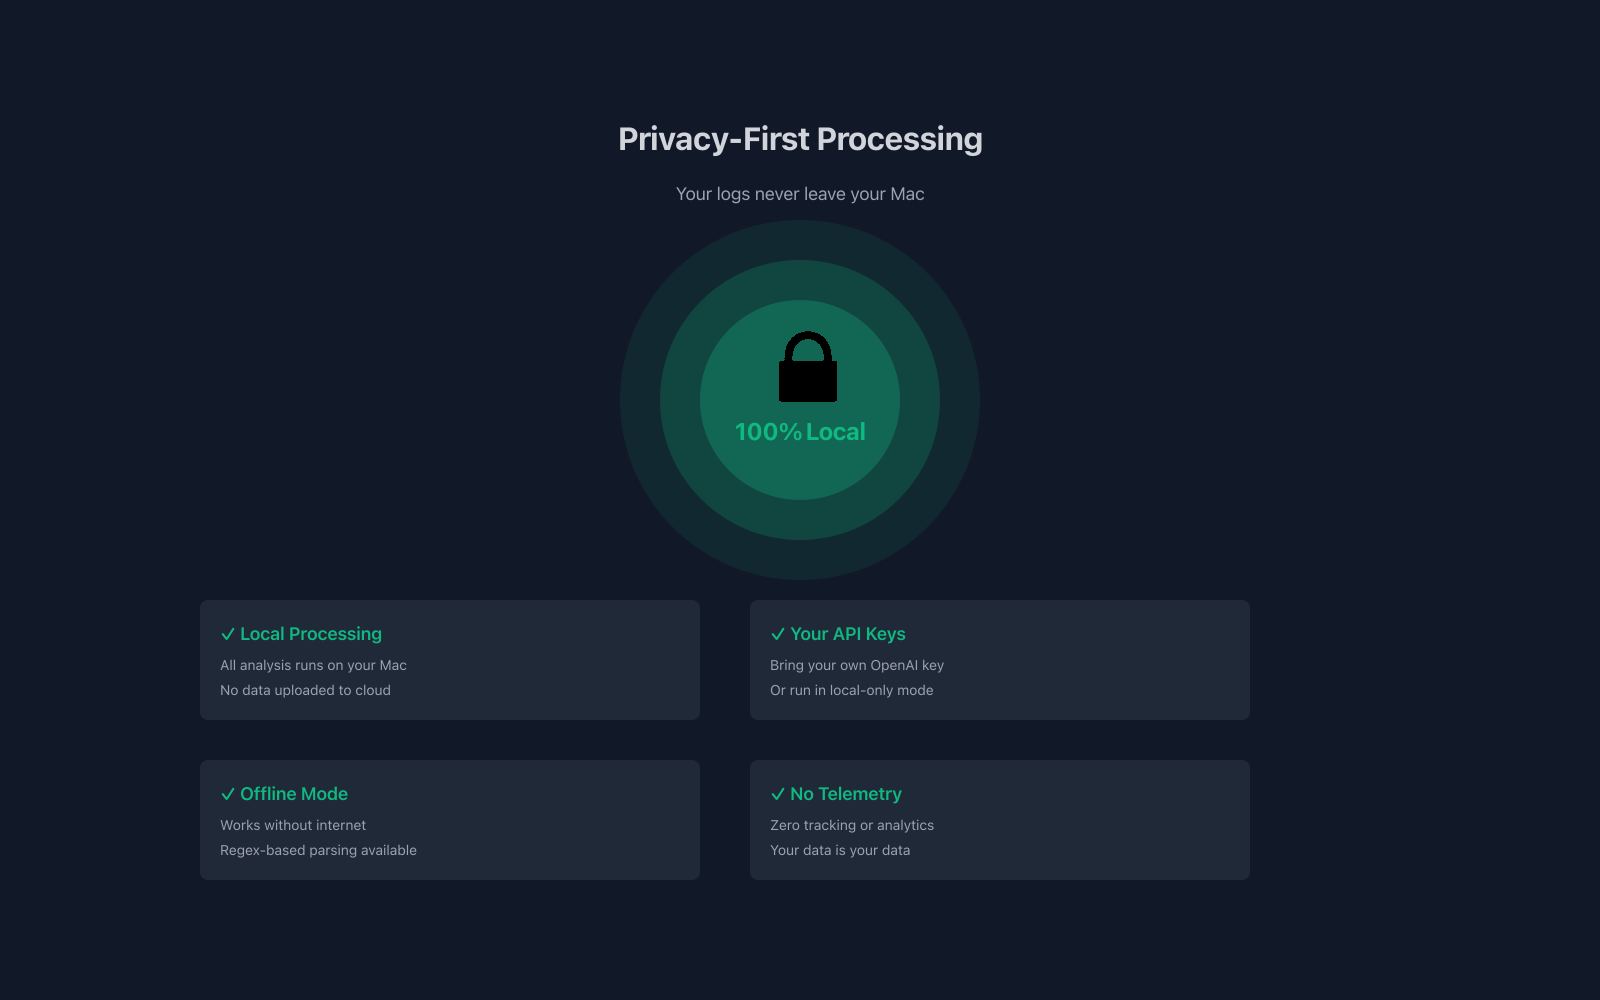Image resolution: width=1600 pixels, height=1000 pixels.
Task: Click the checkmark beside Local Processing
Action: coord(228,634)
